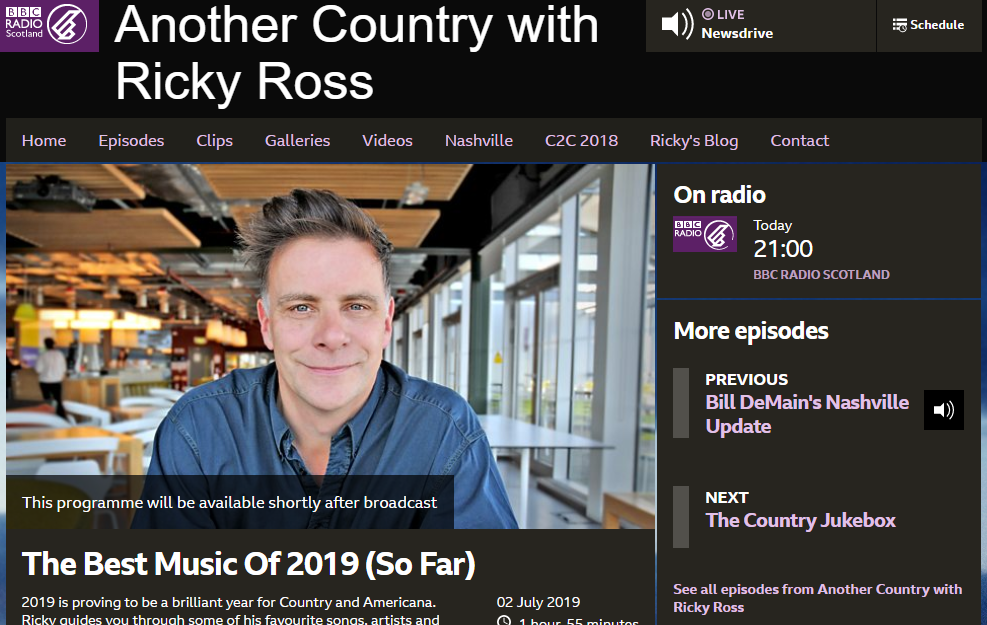Open the Contact page
The image size is (987, 625).
click(x=799, y=140)
